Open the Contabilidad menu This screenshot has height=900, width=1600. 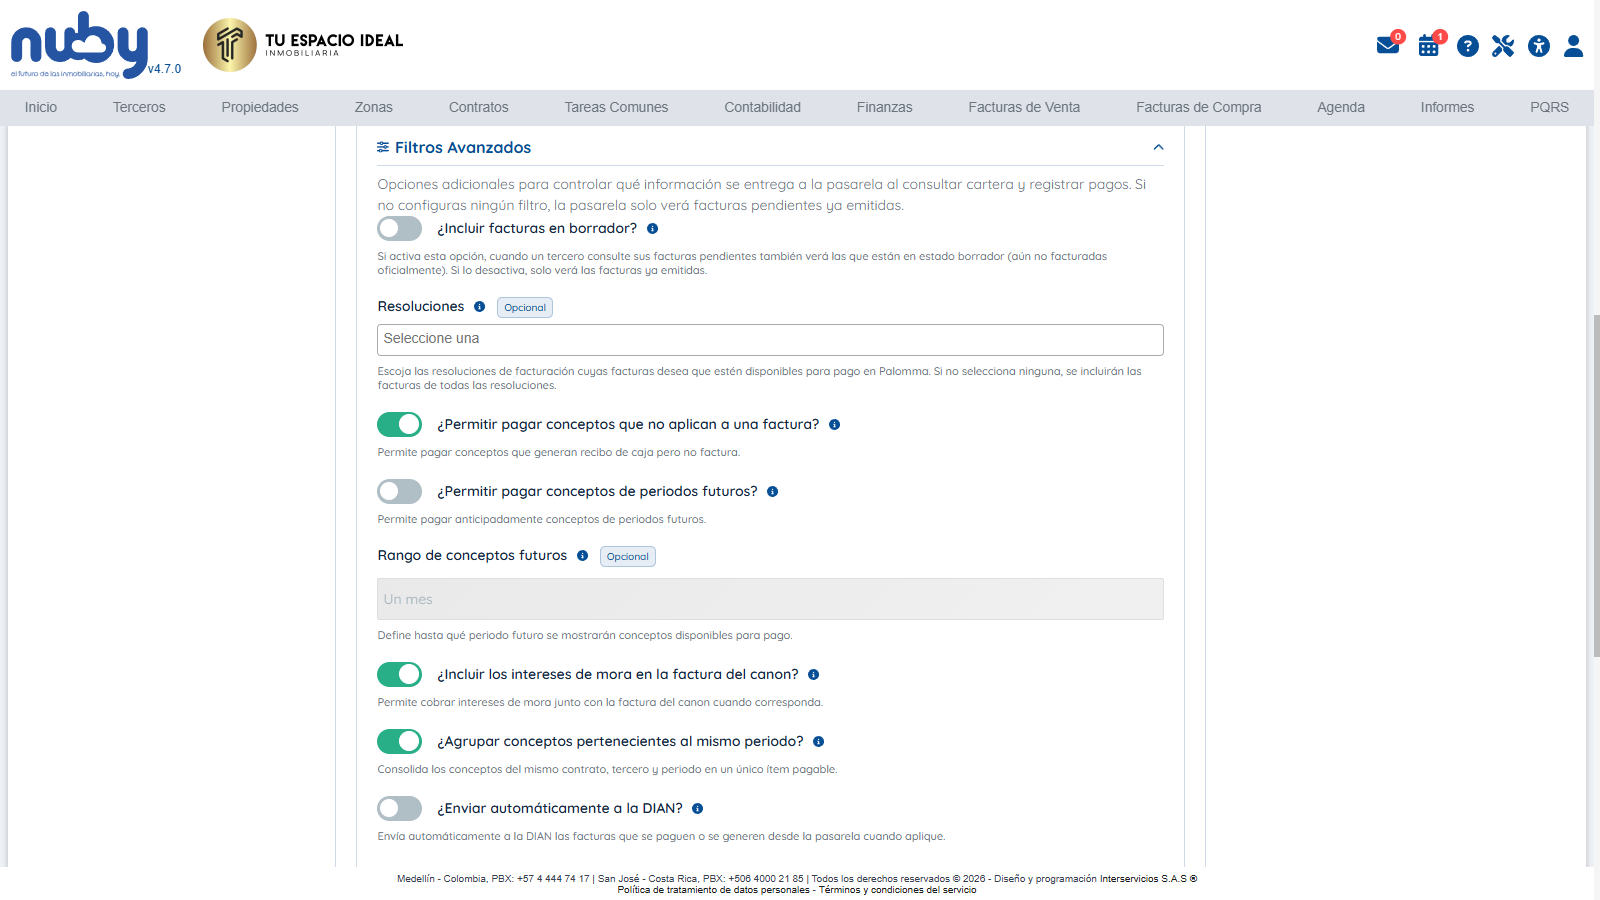(x=762, y=107)
